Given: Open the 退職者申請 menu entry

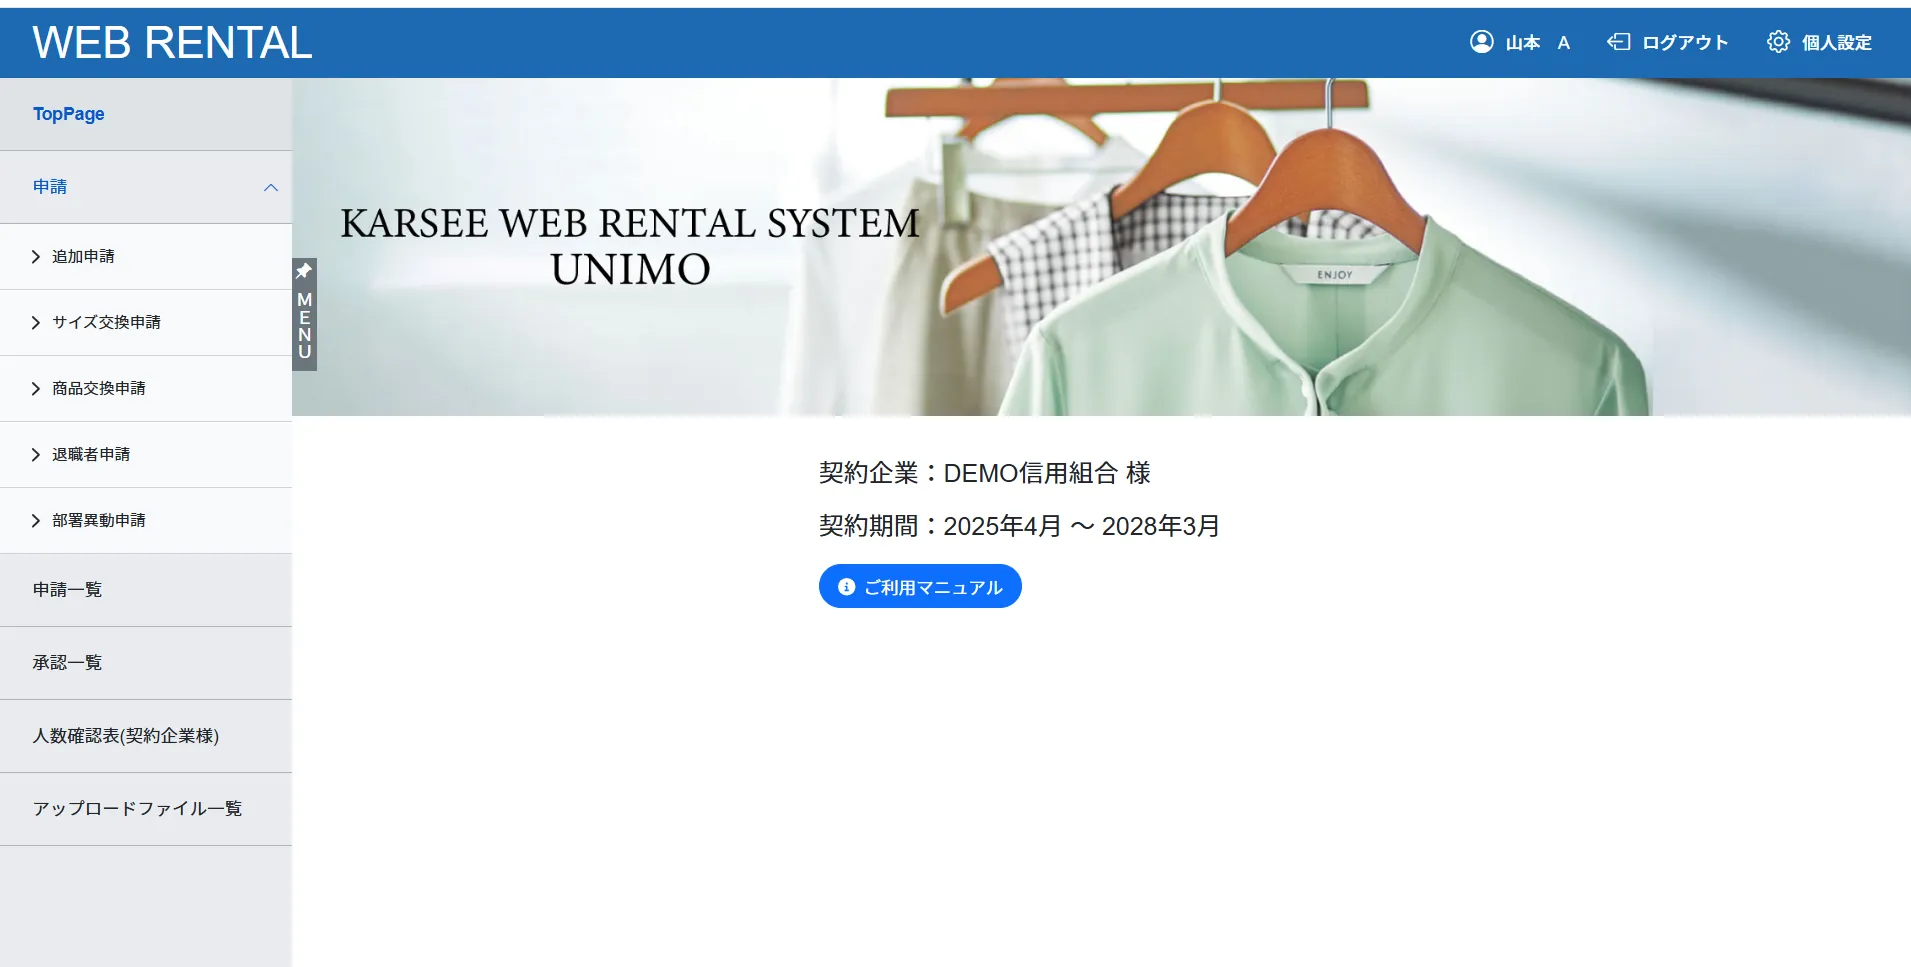Looking at the screenshot, I should (146, 455).
